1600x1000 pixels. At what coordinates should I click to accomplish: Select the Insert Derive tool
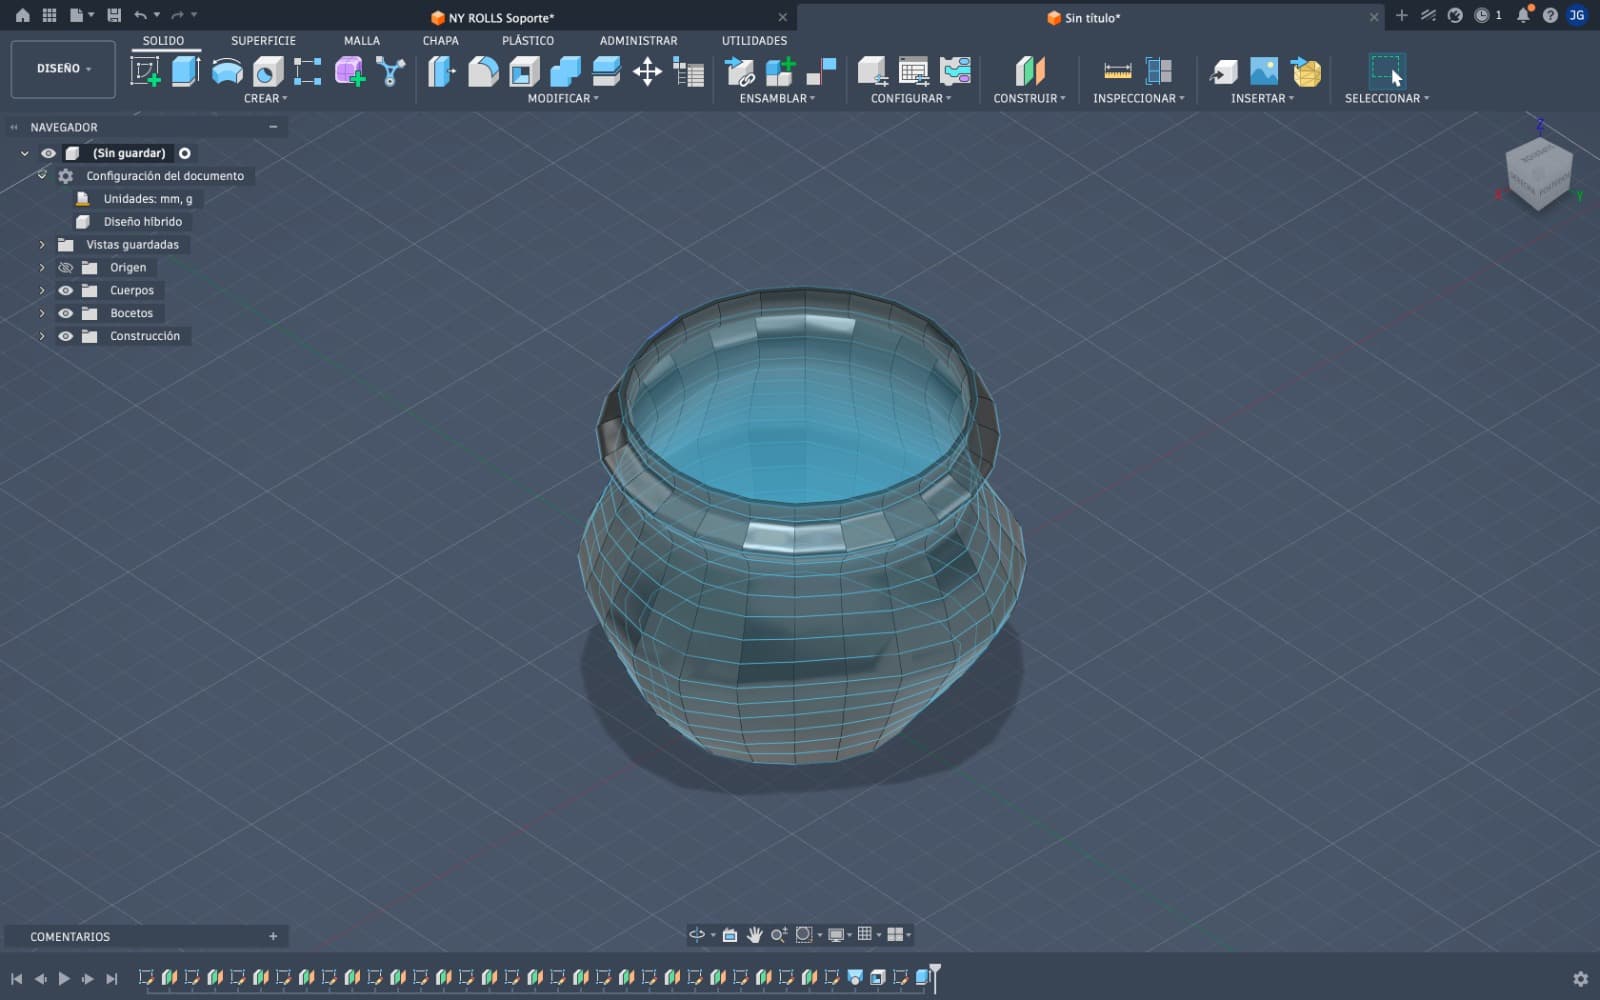[x=1223, y=71]
